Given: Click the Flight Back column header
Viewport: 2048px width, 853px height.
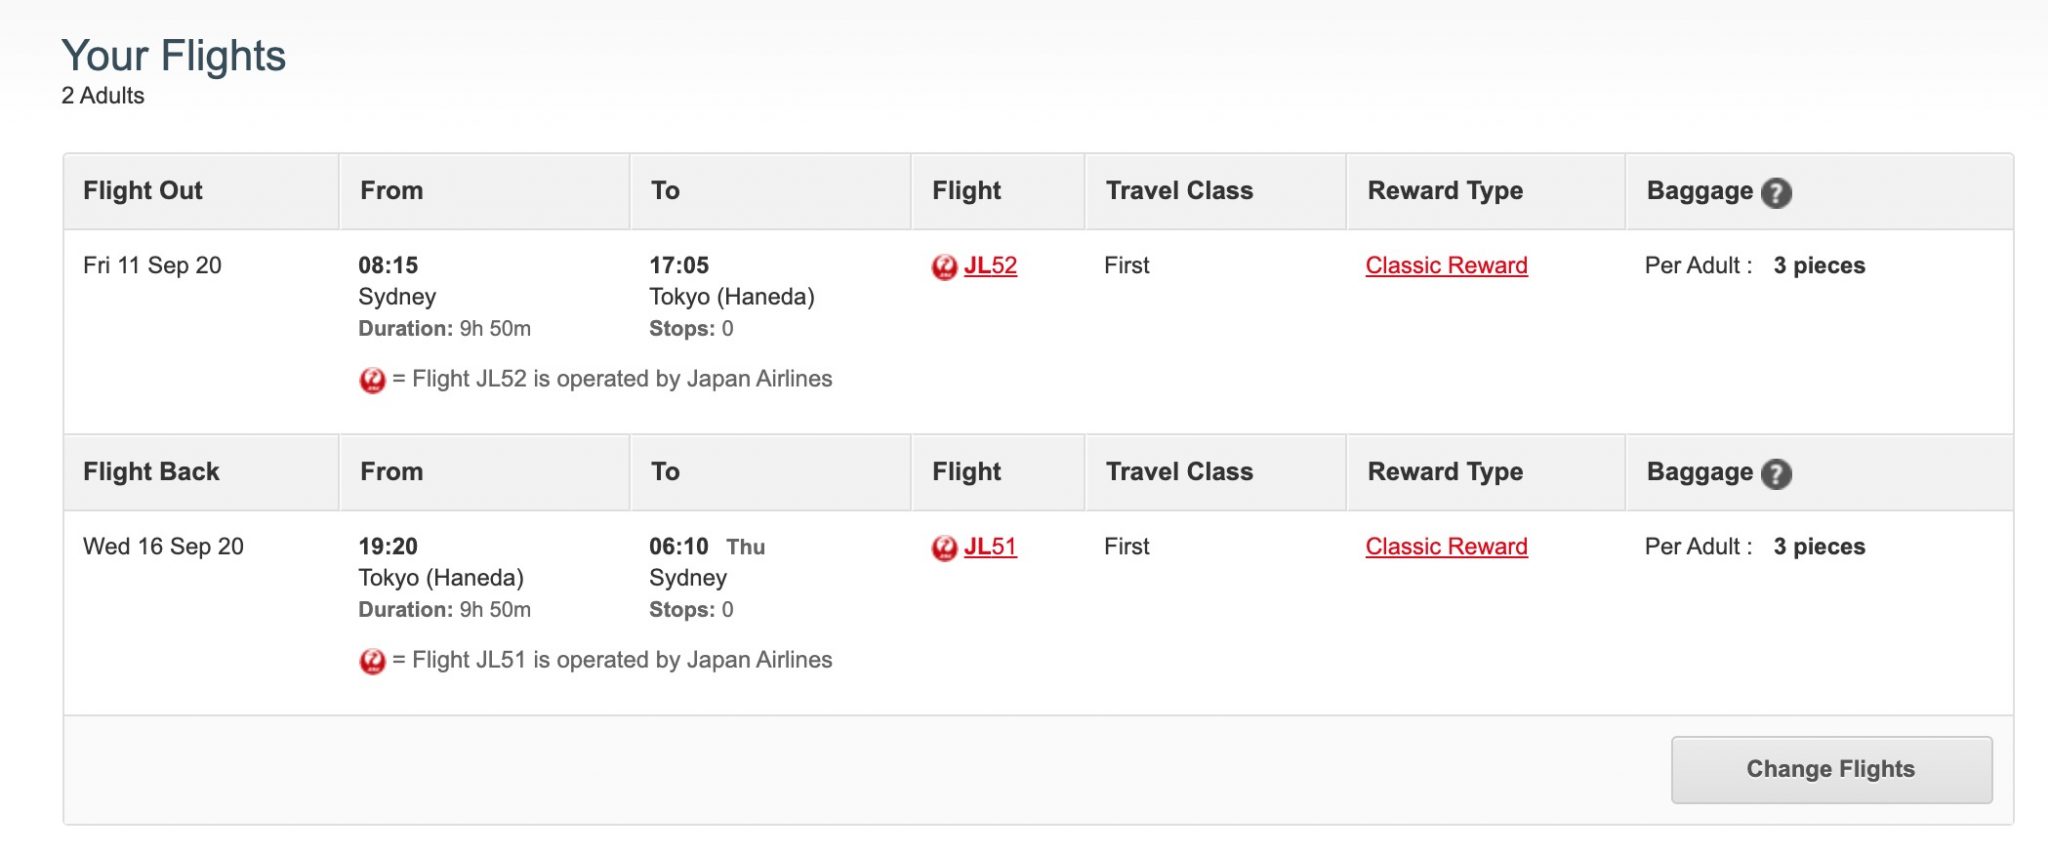Looking at the screenshot, I should tap(151, 471).
